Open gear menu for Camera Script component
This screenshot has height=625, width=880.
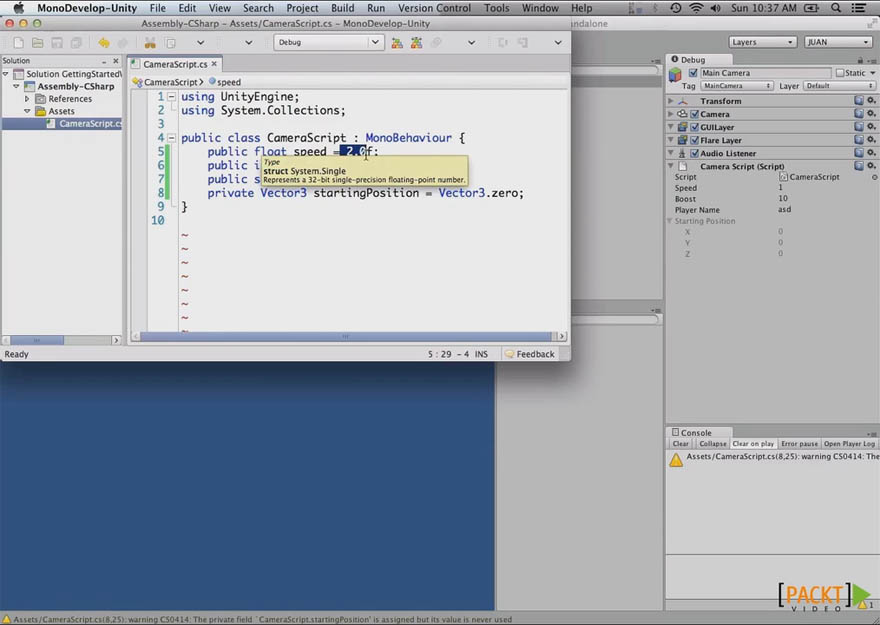(871, 166)
